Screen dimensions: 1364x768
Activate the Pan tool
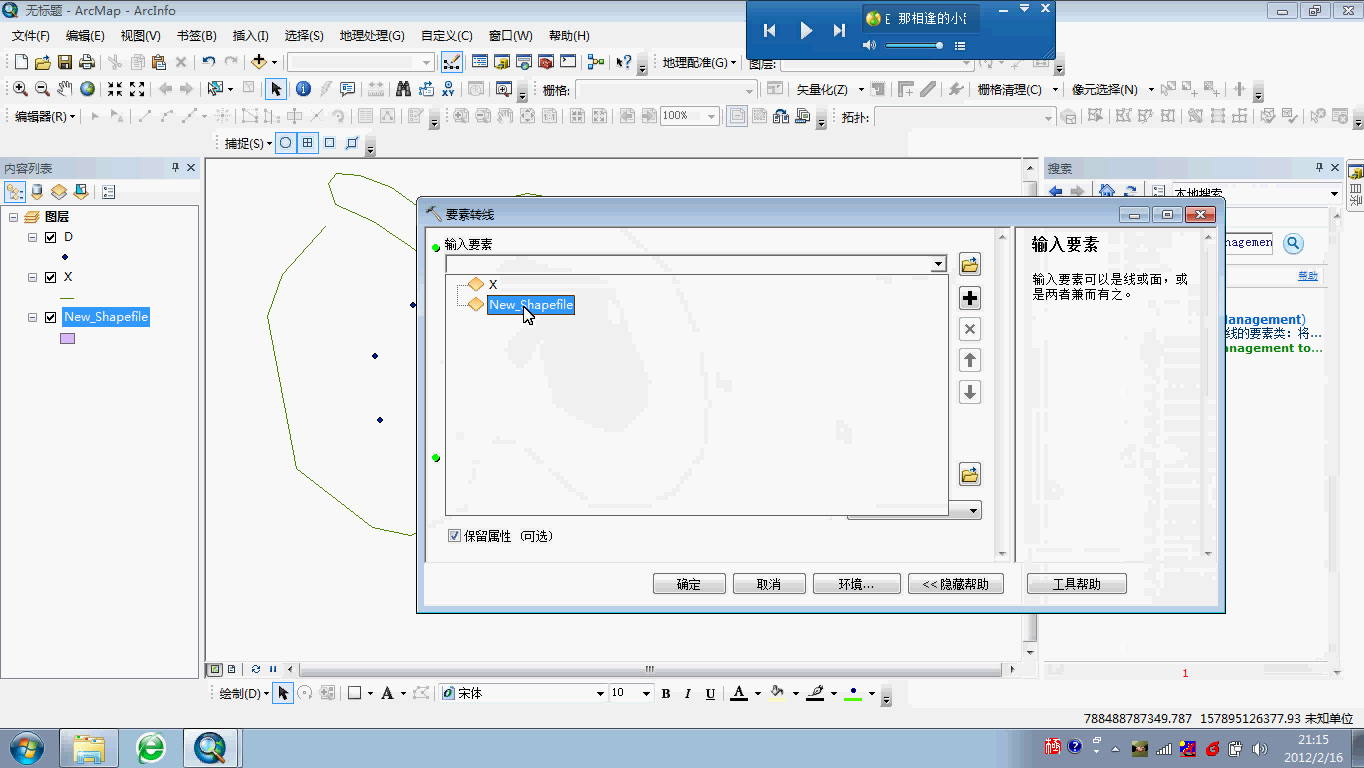coord(64,88)
